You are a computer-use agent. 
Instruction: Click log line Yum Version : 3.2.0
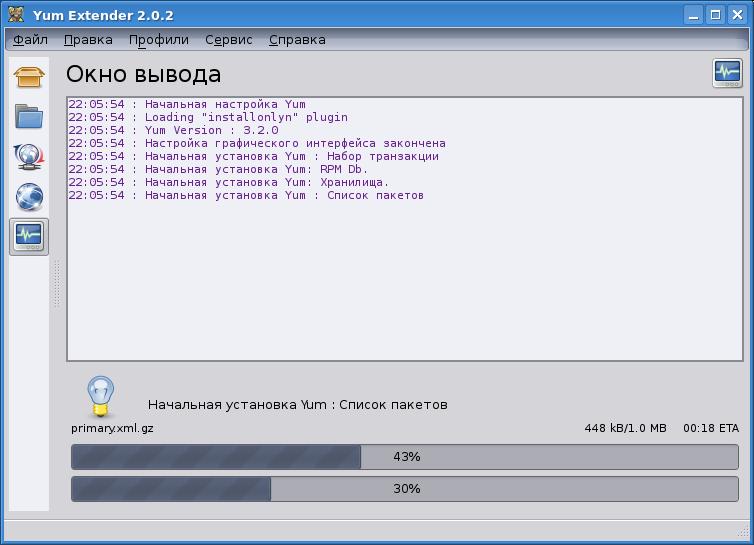(x=173, y=130)
